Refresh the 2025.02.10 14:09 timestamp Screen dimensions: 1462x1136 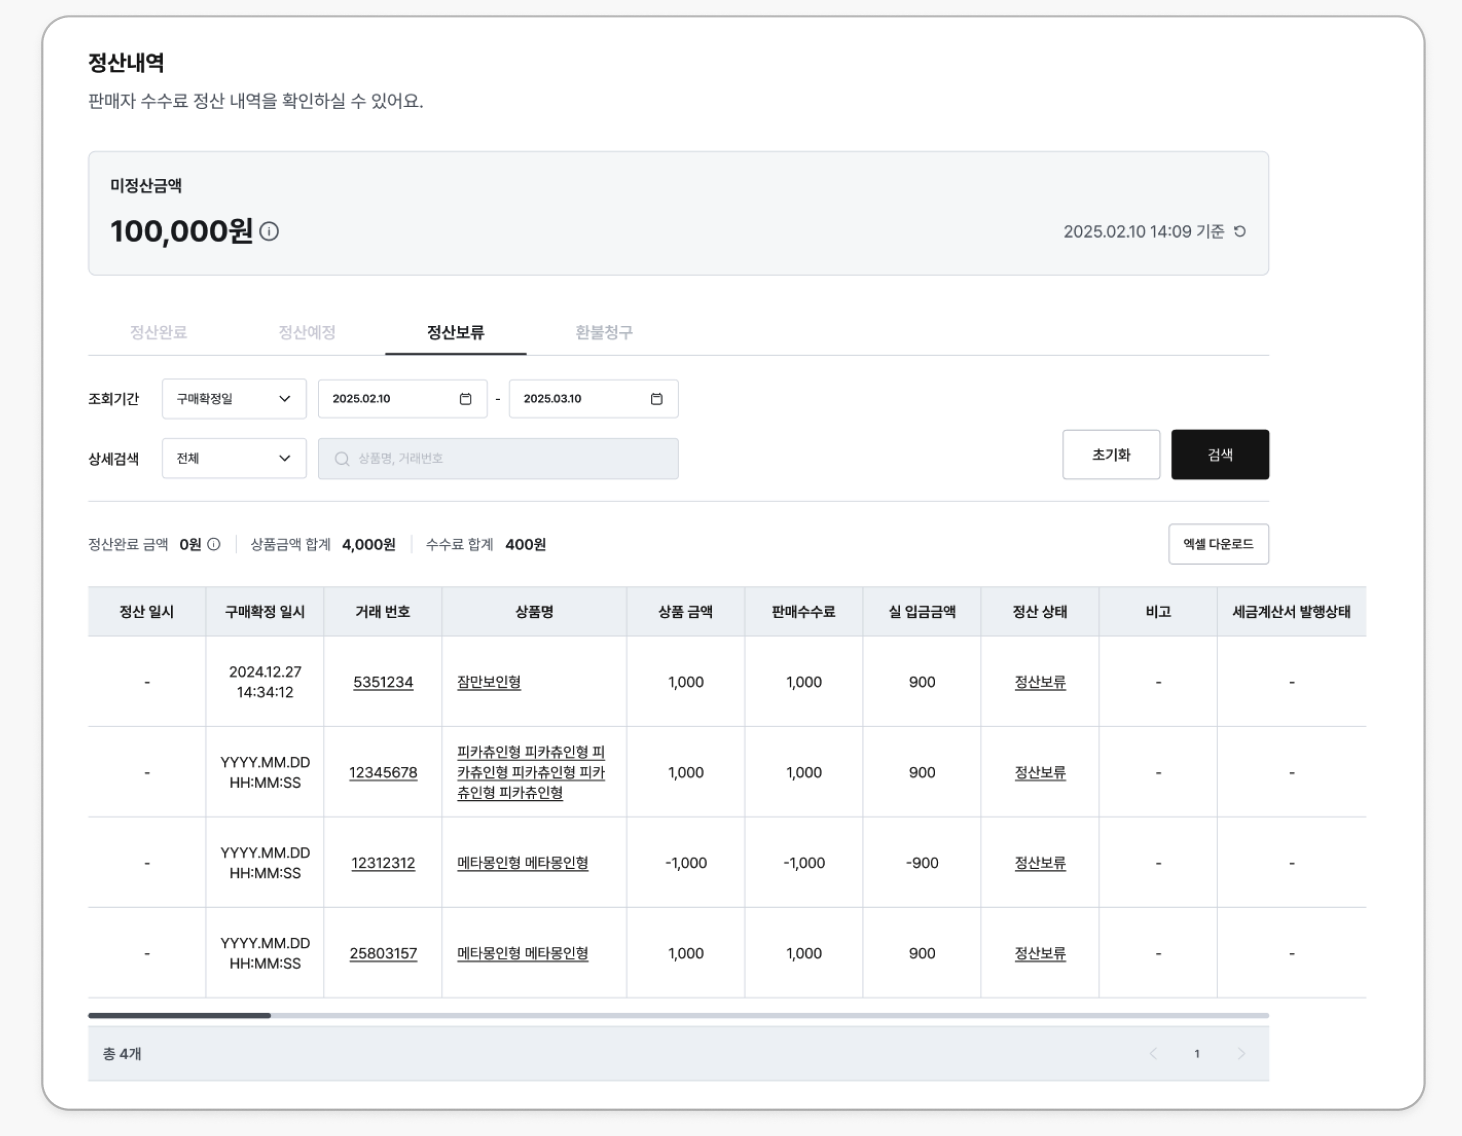click(1240, 231)
